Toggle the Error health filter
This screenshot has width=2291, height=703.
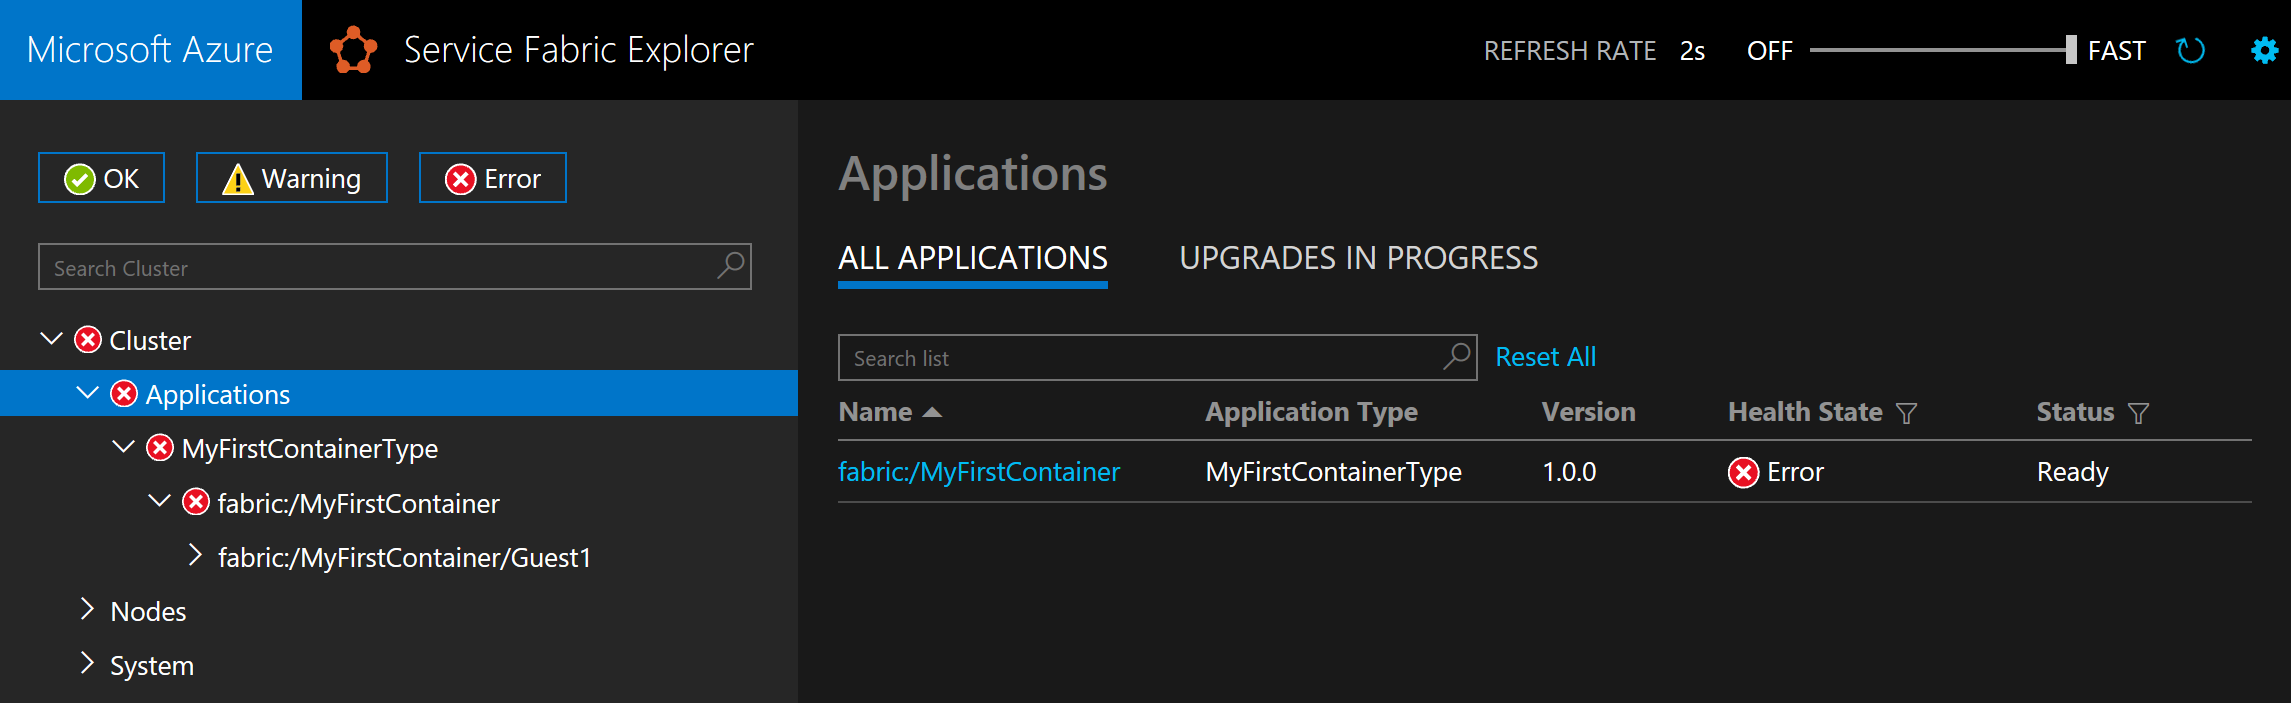(x=492, y=178)
